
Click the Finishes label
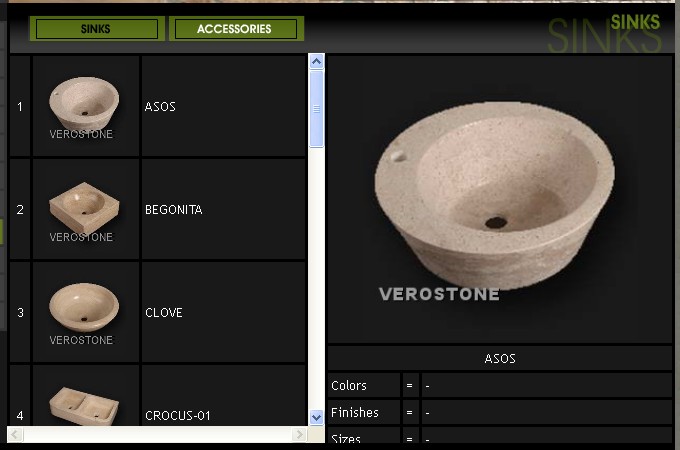(355, 412)
